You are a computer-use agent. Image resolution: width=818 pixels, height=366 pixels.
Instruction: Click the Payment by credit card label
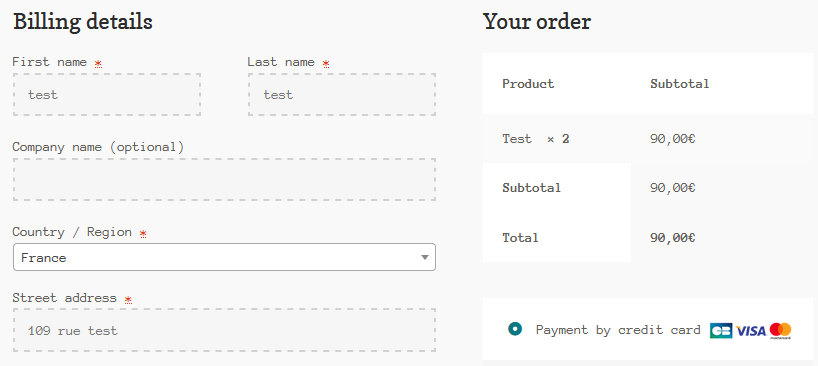[x=618, y=330]
